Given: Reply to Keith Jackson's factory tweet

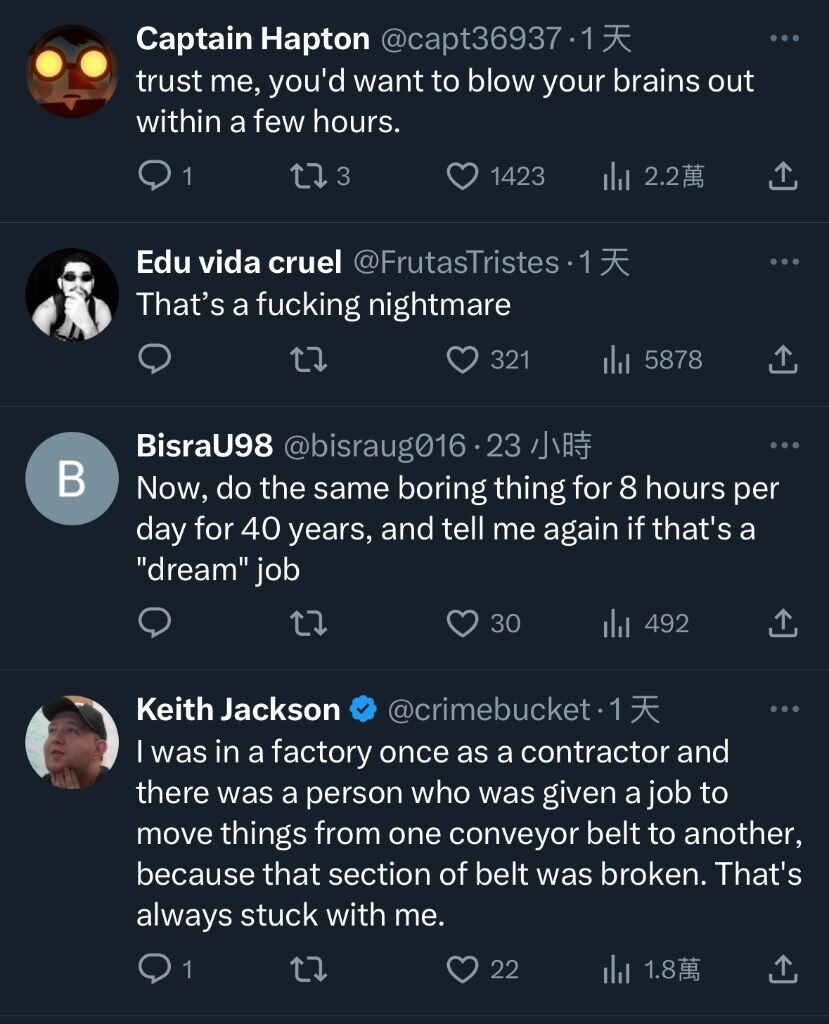Looking at the screenshot, I should pos(154,969).
